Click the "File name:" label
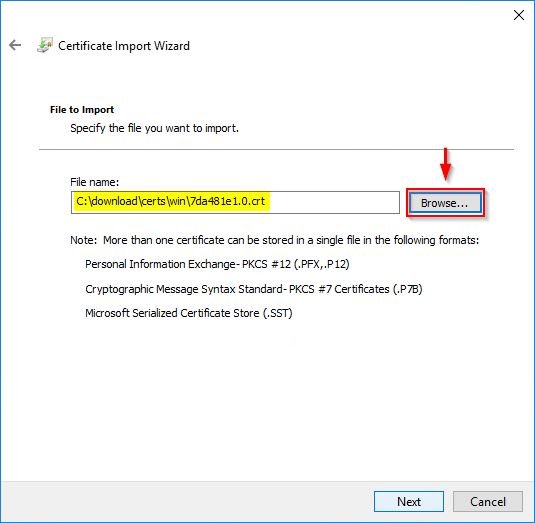Viewport: 535px width, 523px height. coord(95,182)
